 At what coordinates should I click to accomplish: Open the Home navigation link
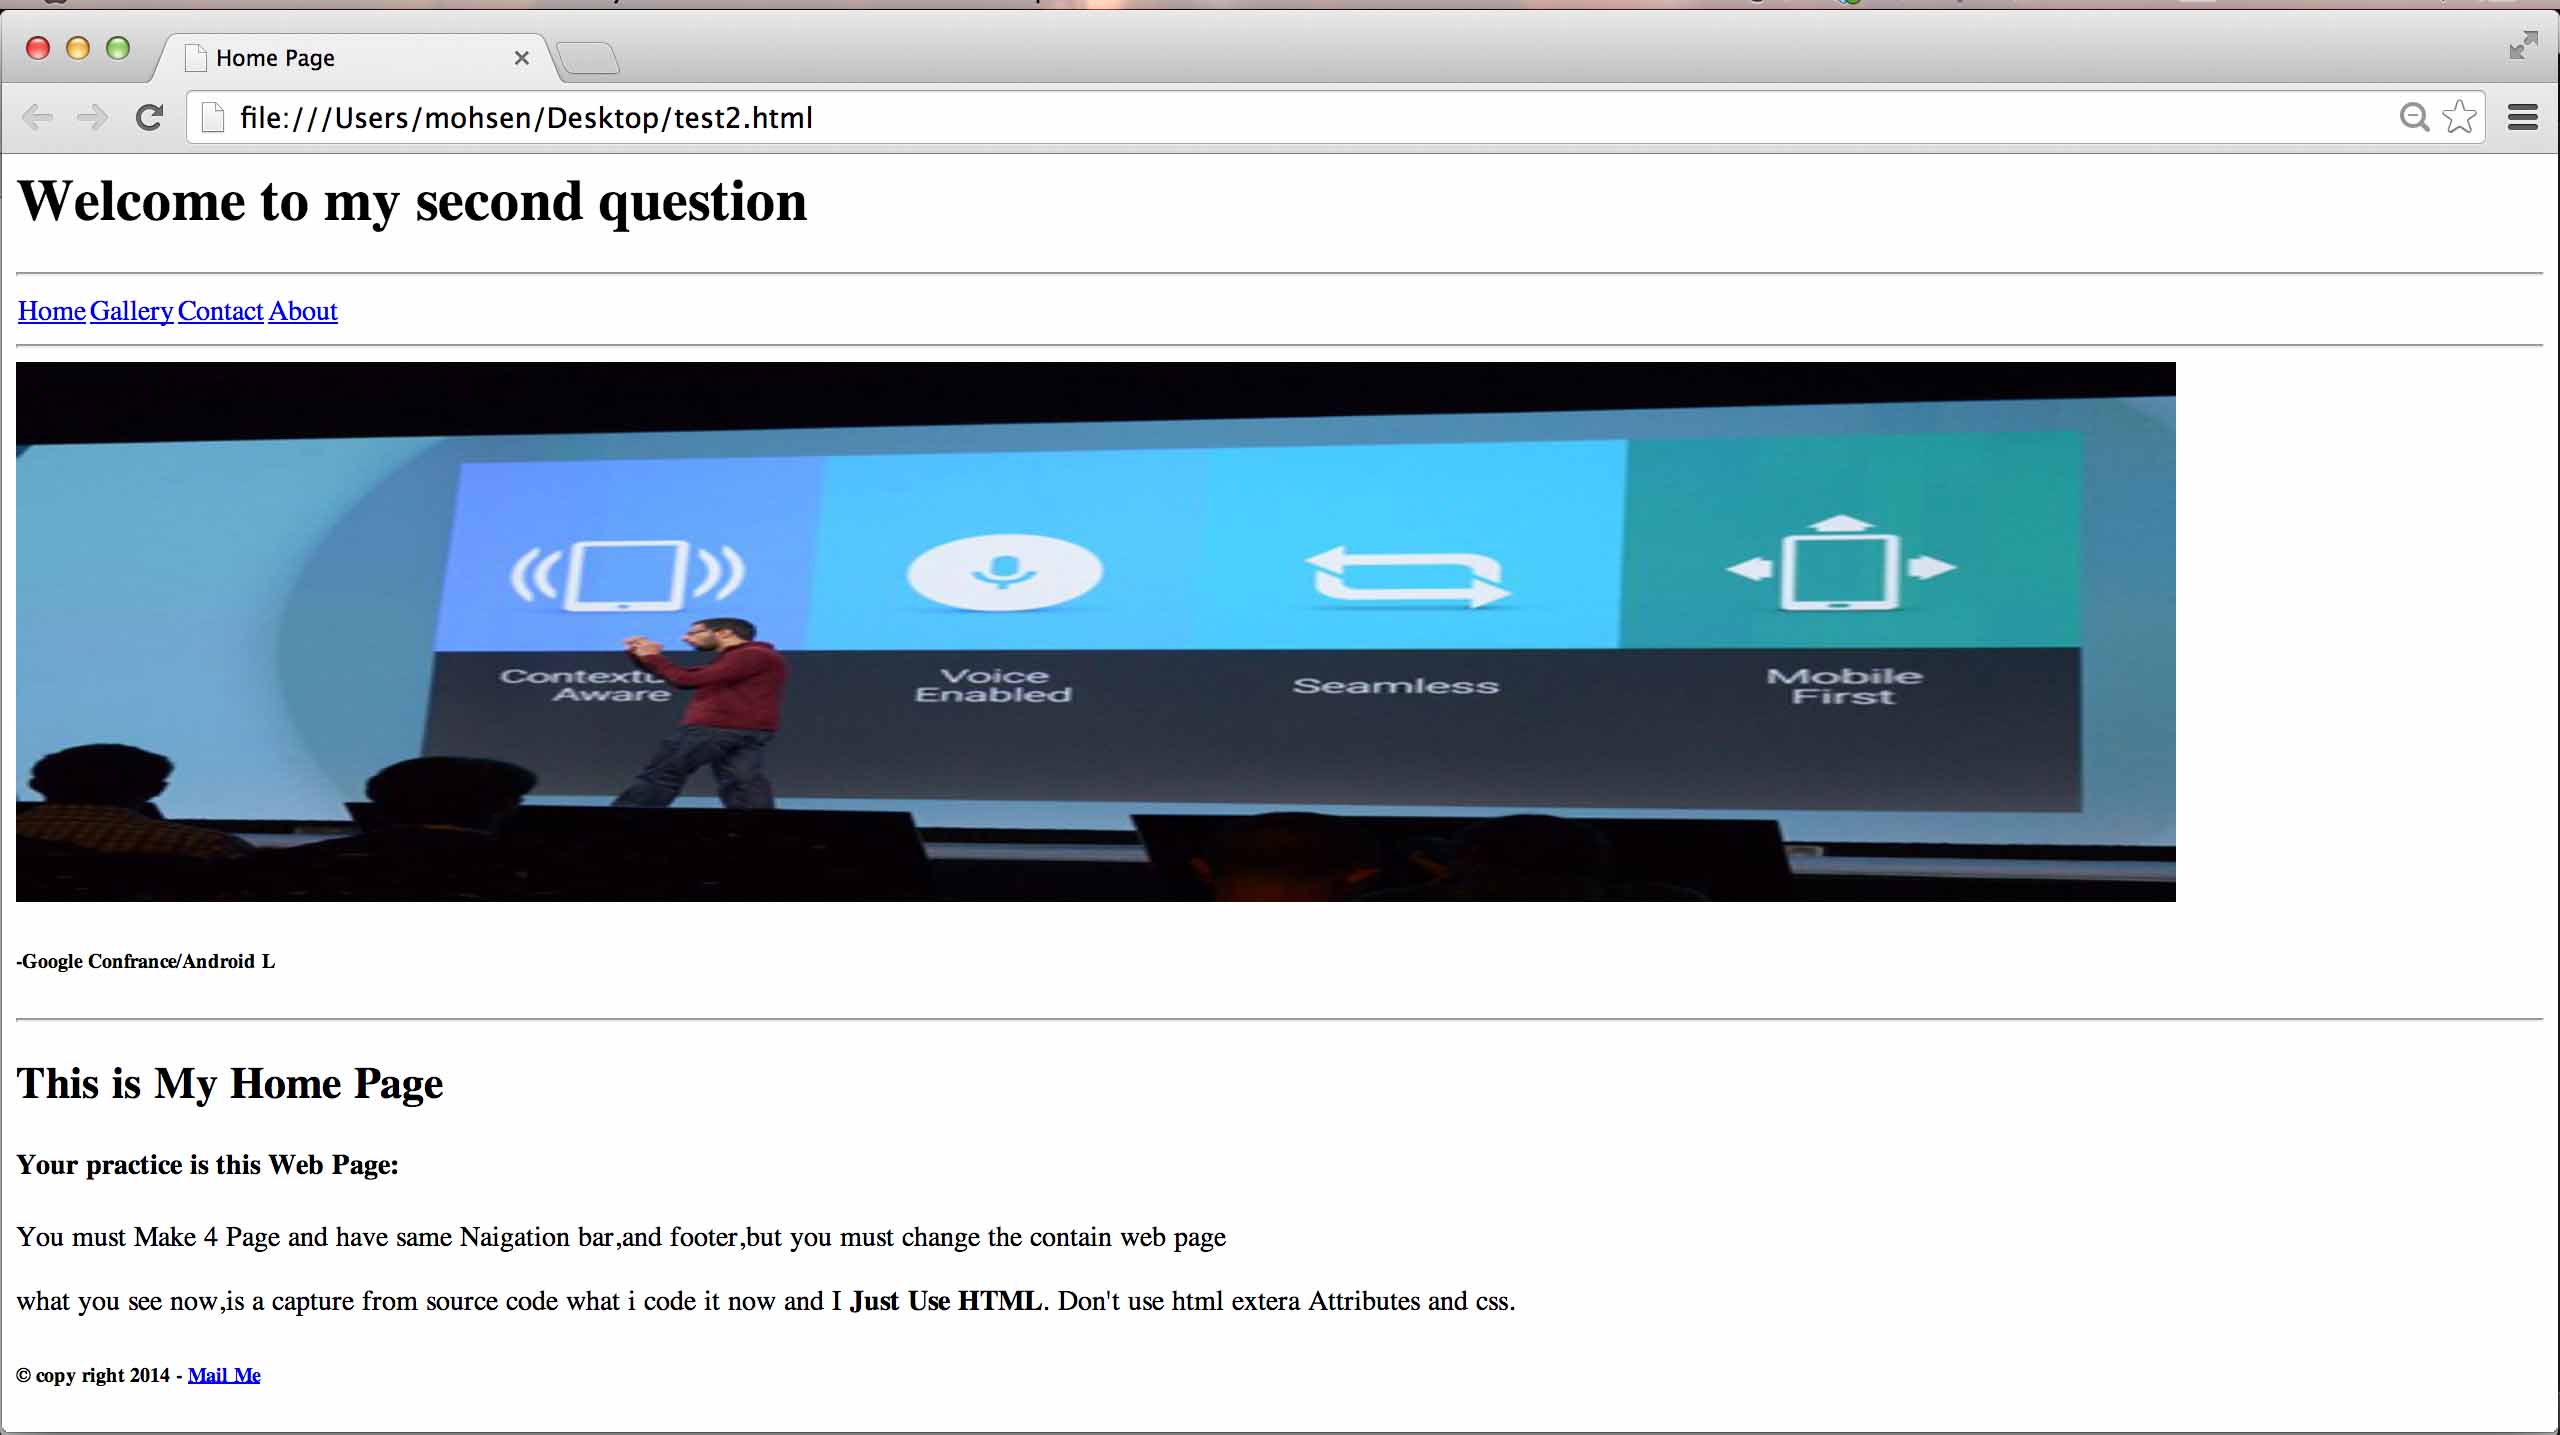pyautogui.click(x=52, y=311)
